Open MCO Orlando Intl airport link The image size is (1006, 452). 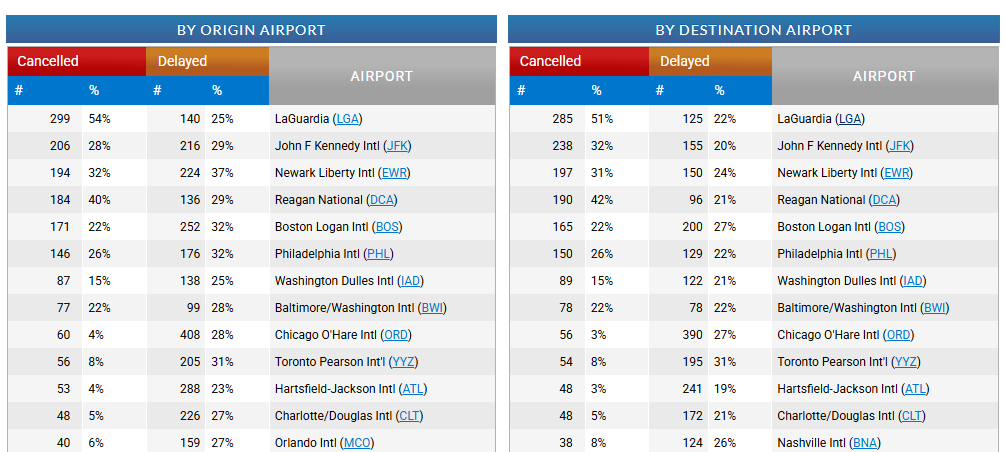point(357,442)
